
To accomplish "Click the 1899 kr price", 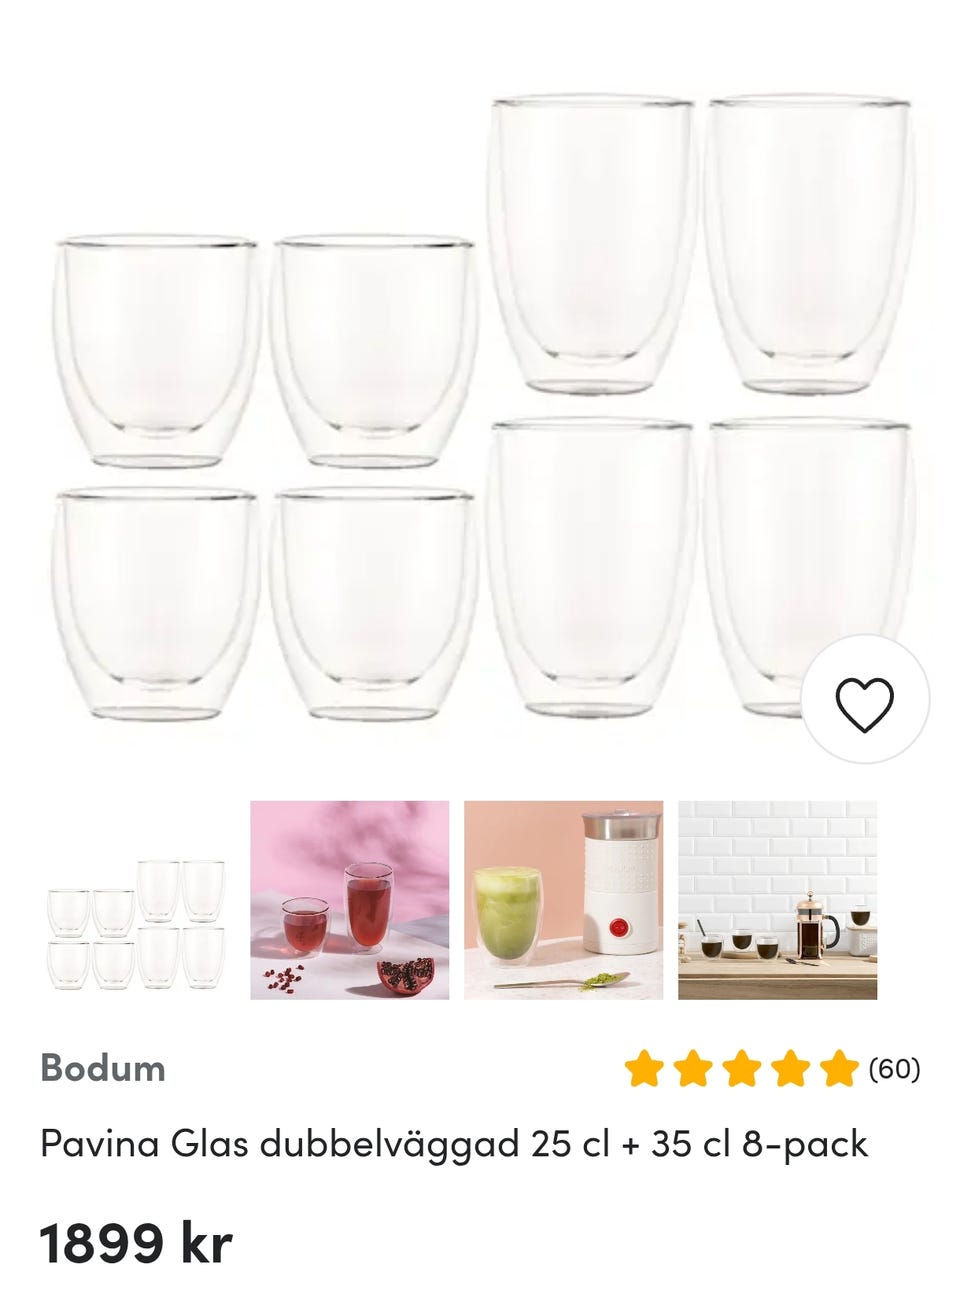I will coord(136,1244).
